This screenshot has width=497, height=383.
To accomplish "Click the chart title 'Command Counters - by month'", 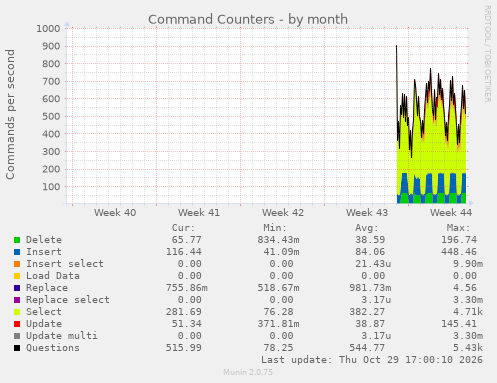I will pyautogui.click(x=248, y=20).
